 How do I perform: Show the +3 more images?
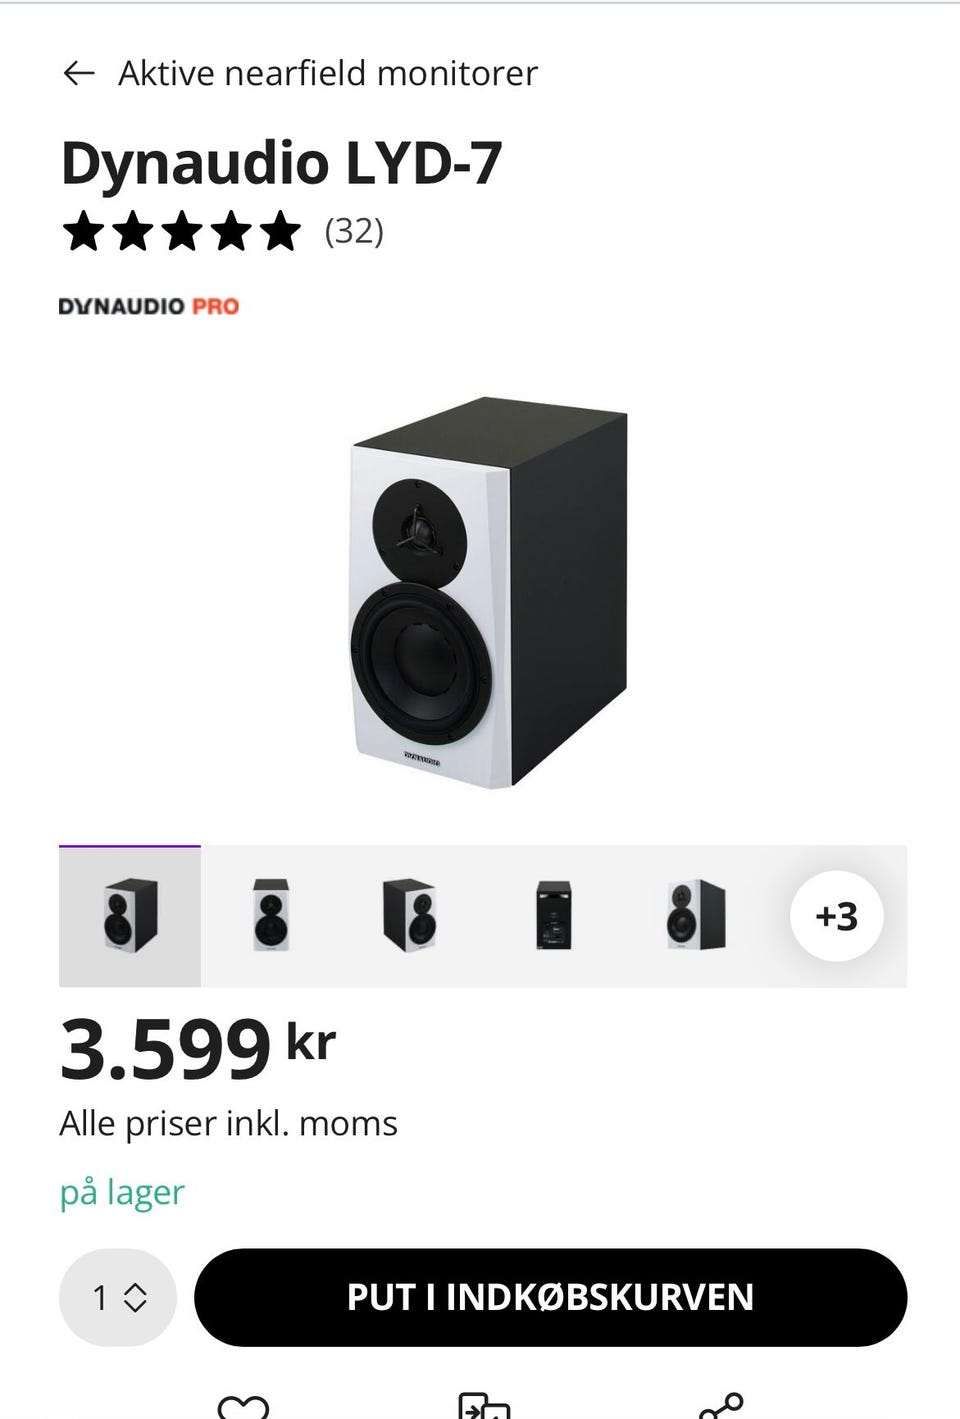(x=836, y=916)
